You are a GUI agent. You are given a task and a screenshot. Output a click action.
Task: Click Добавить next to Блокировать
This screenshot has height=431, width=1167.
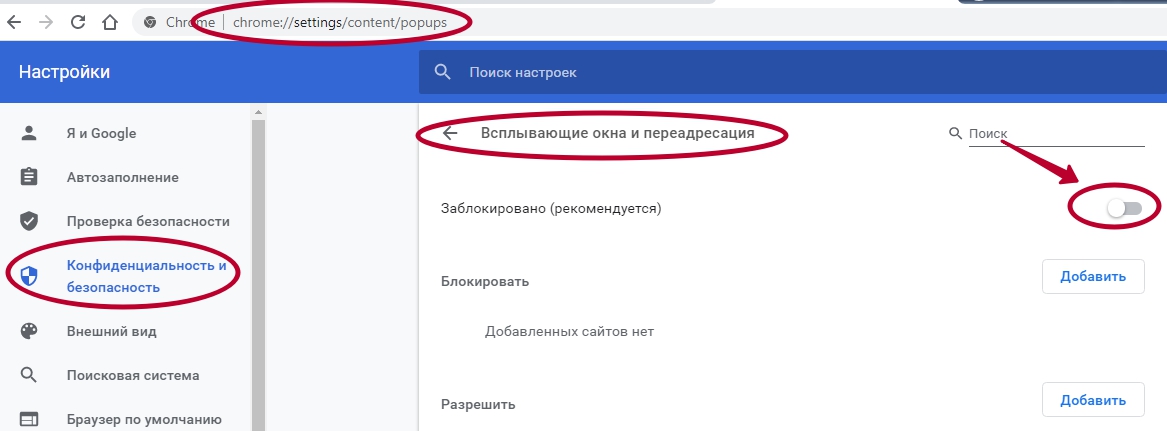click(1093, 277)
